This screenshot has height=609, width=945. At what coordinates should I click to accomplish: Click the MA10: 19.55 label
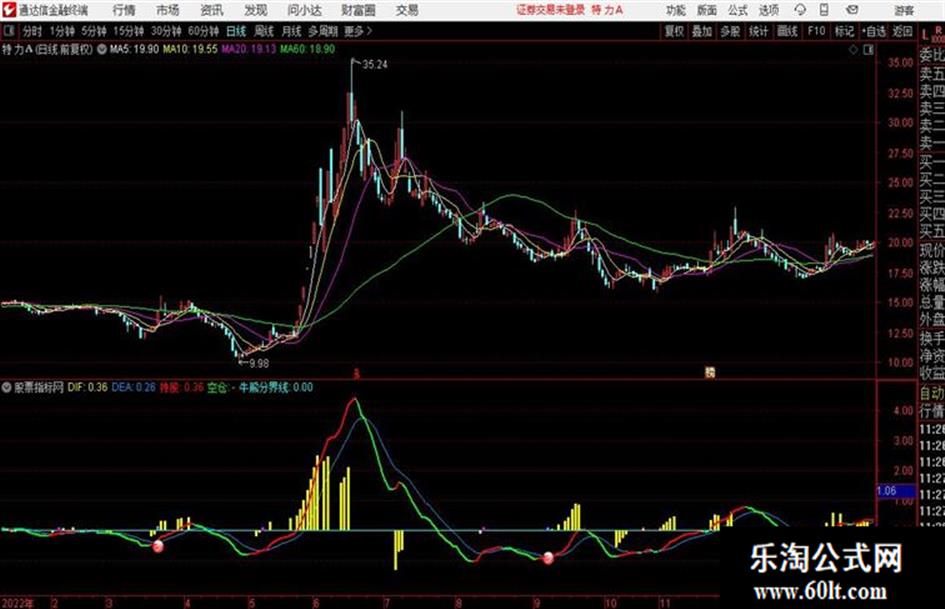pos(190,49)
